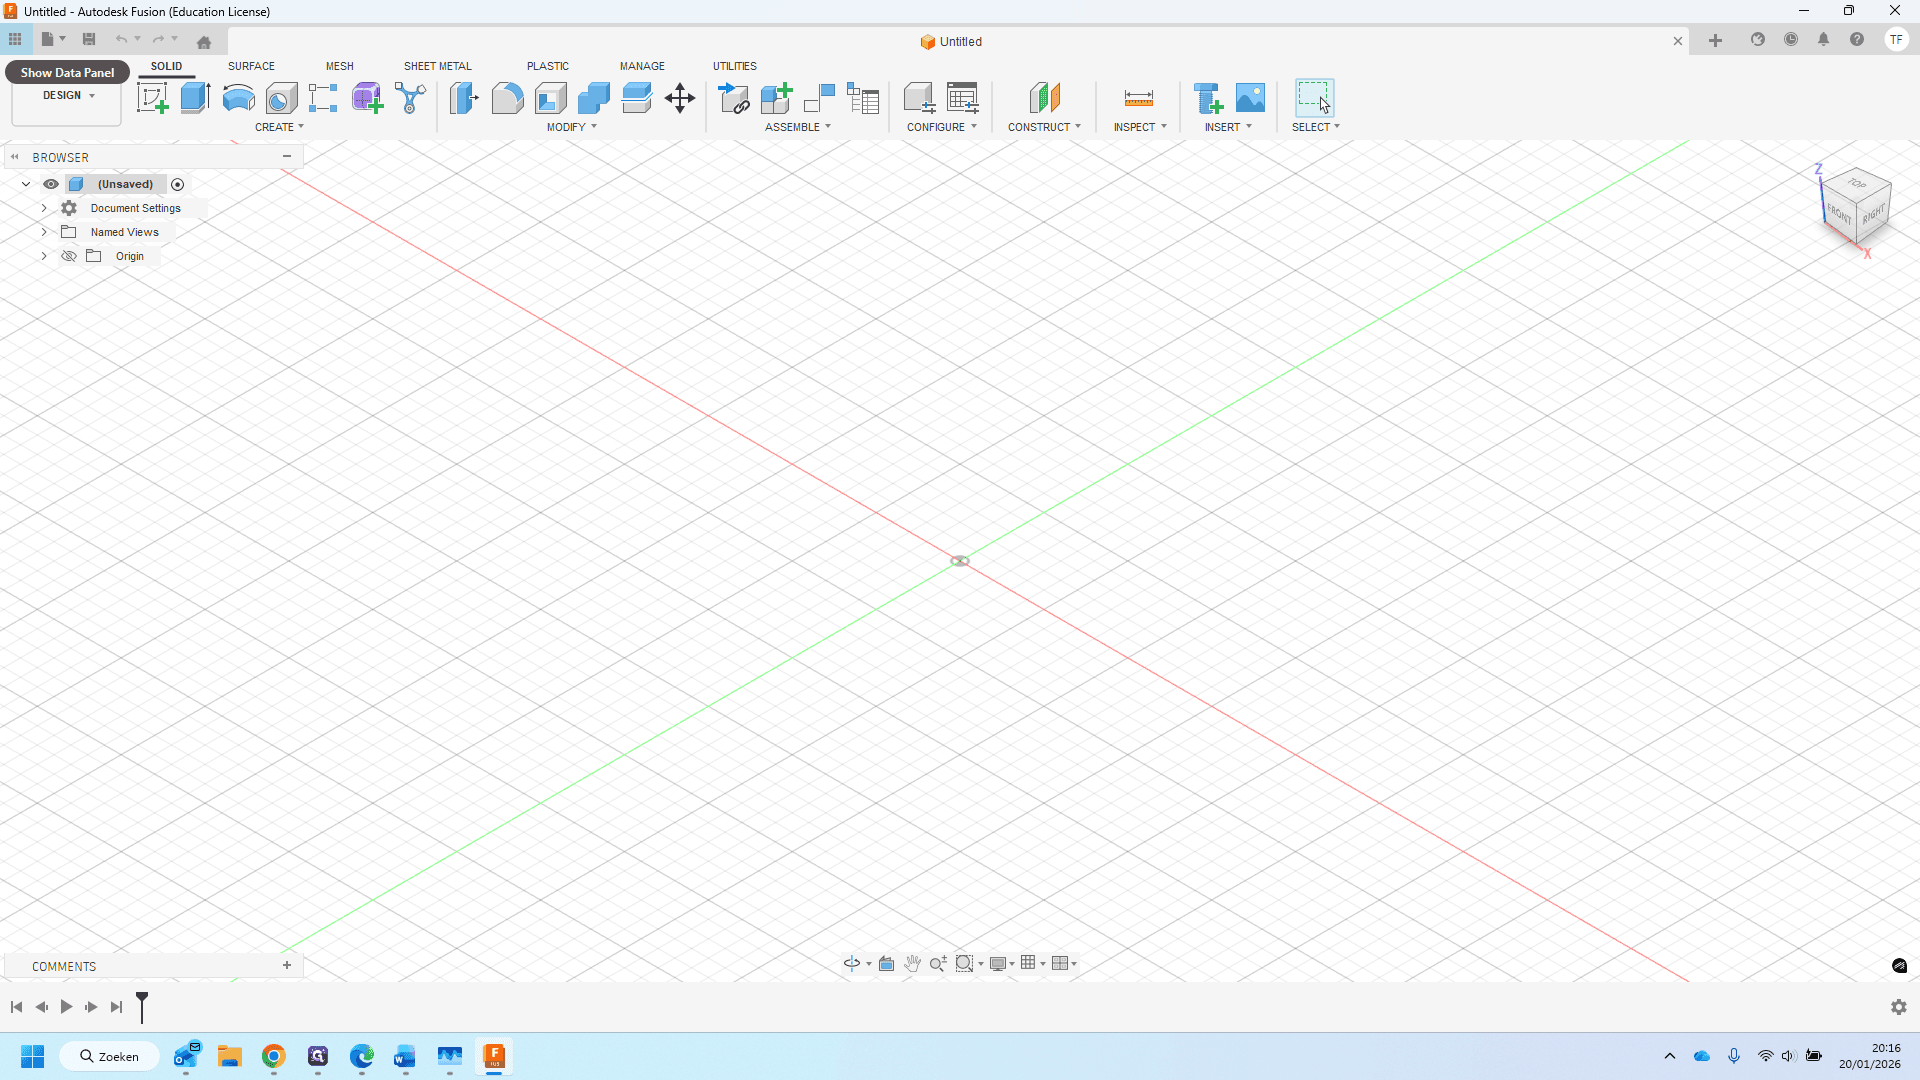This screenshot has height=1080, width=1920.
Task: Click the Look At icon
Action: pos(886,963)
